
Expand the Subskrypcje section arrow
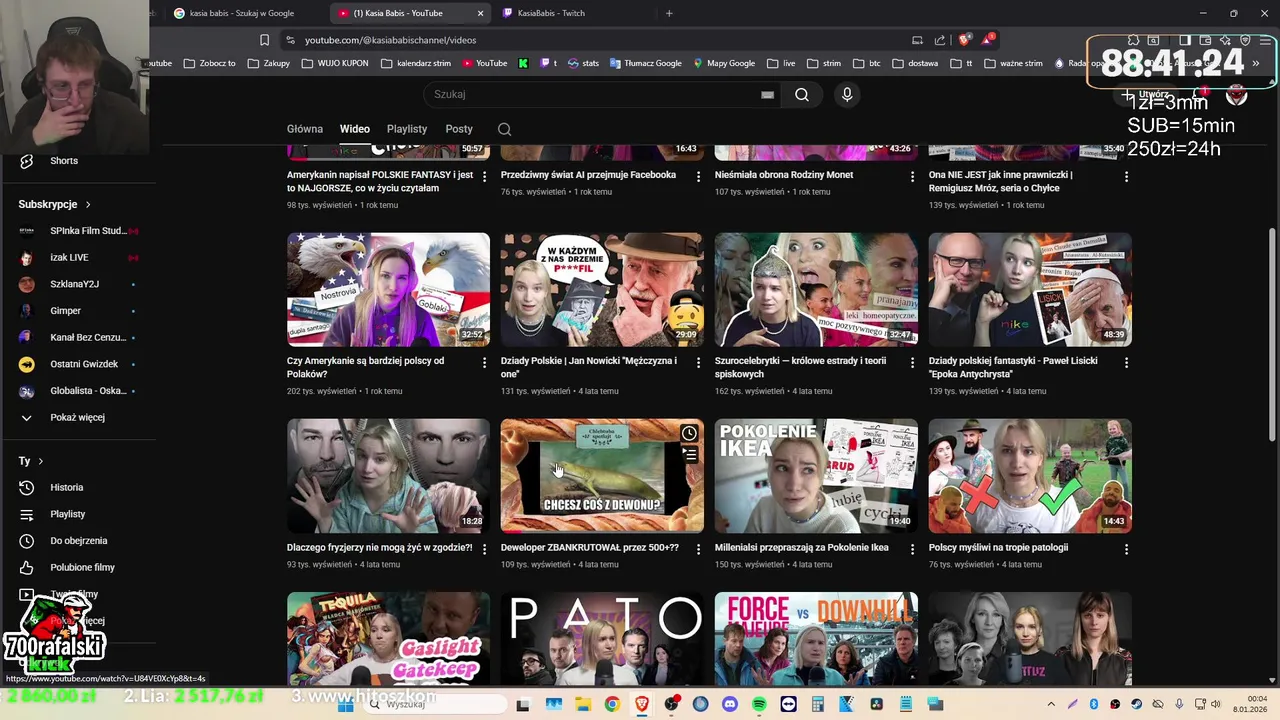[88, 204]
